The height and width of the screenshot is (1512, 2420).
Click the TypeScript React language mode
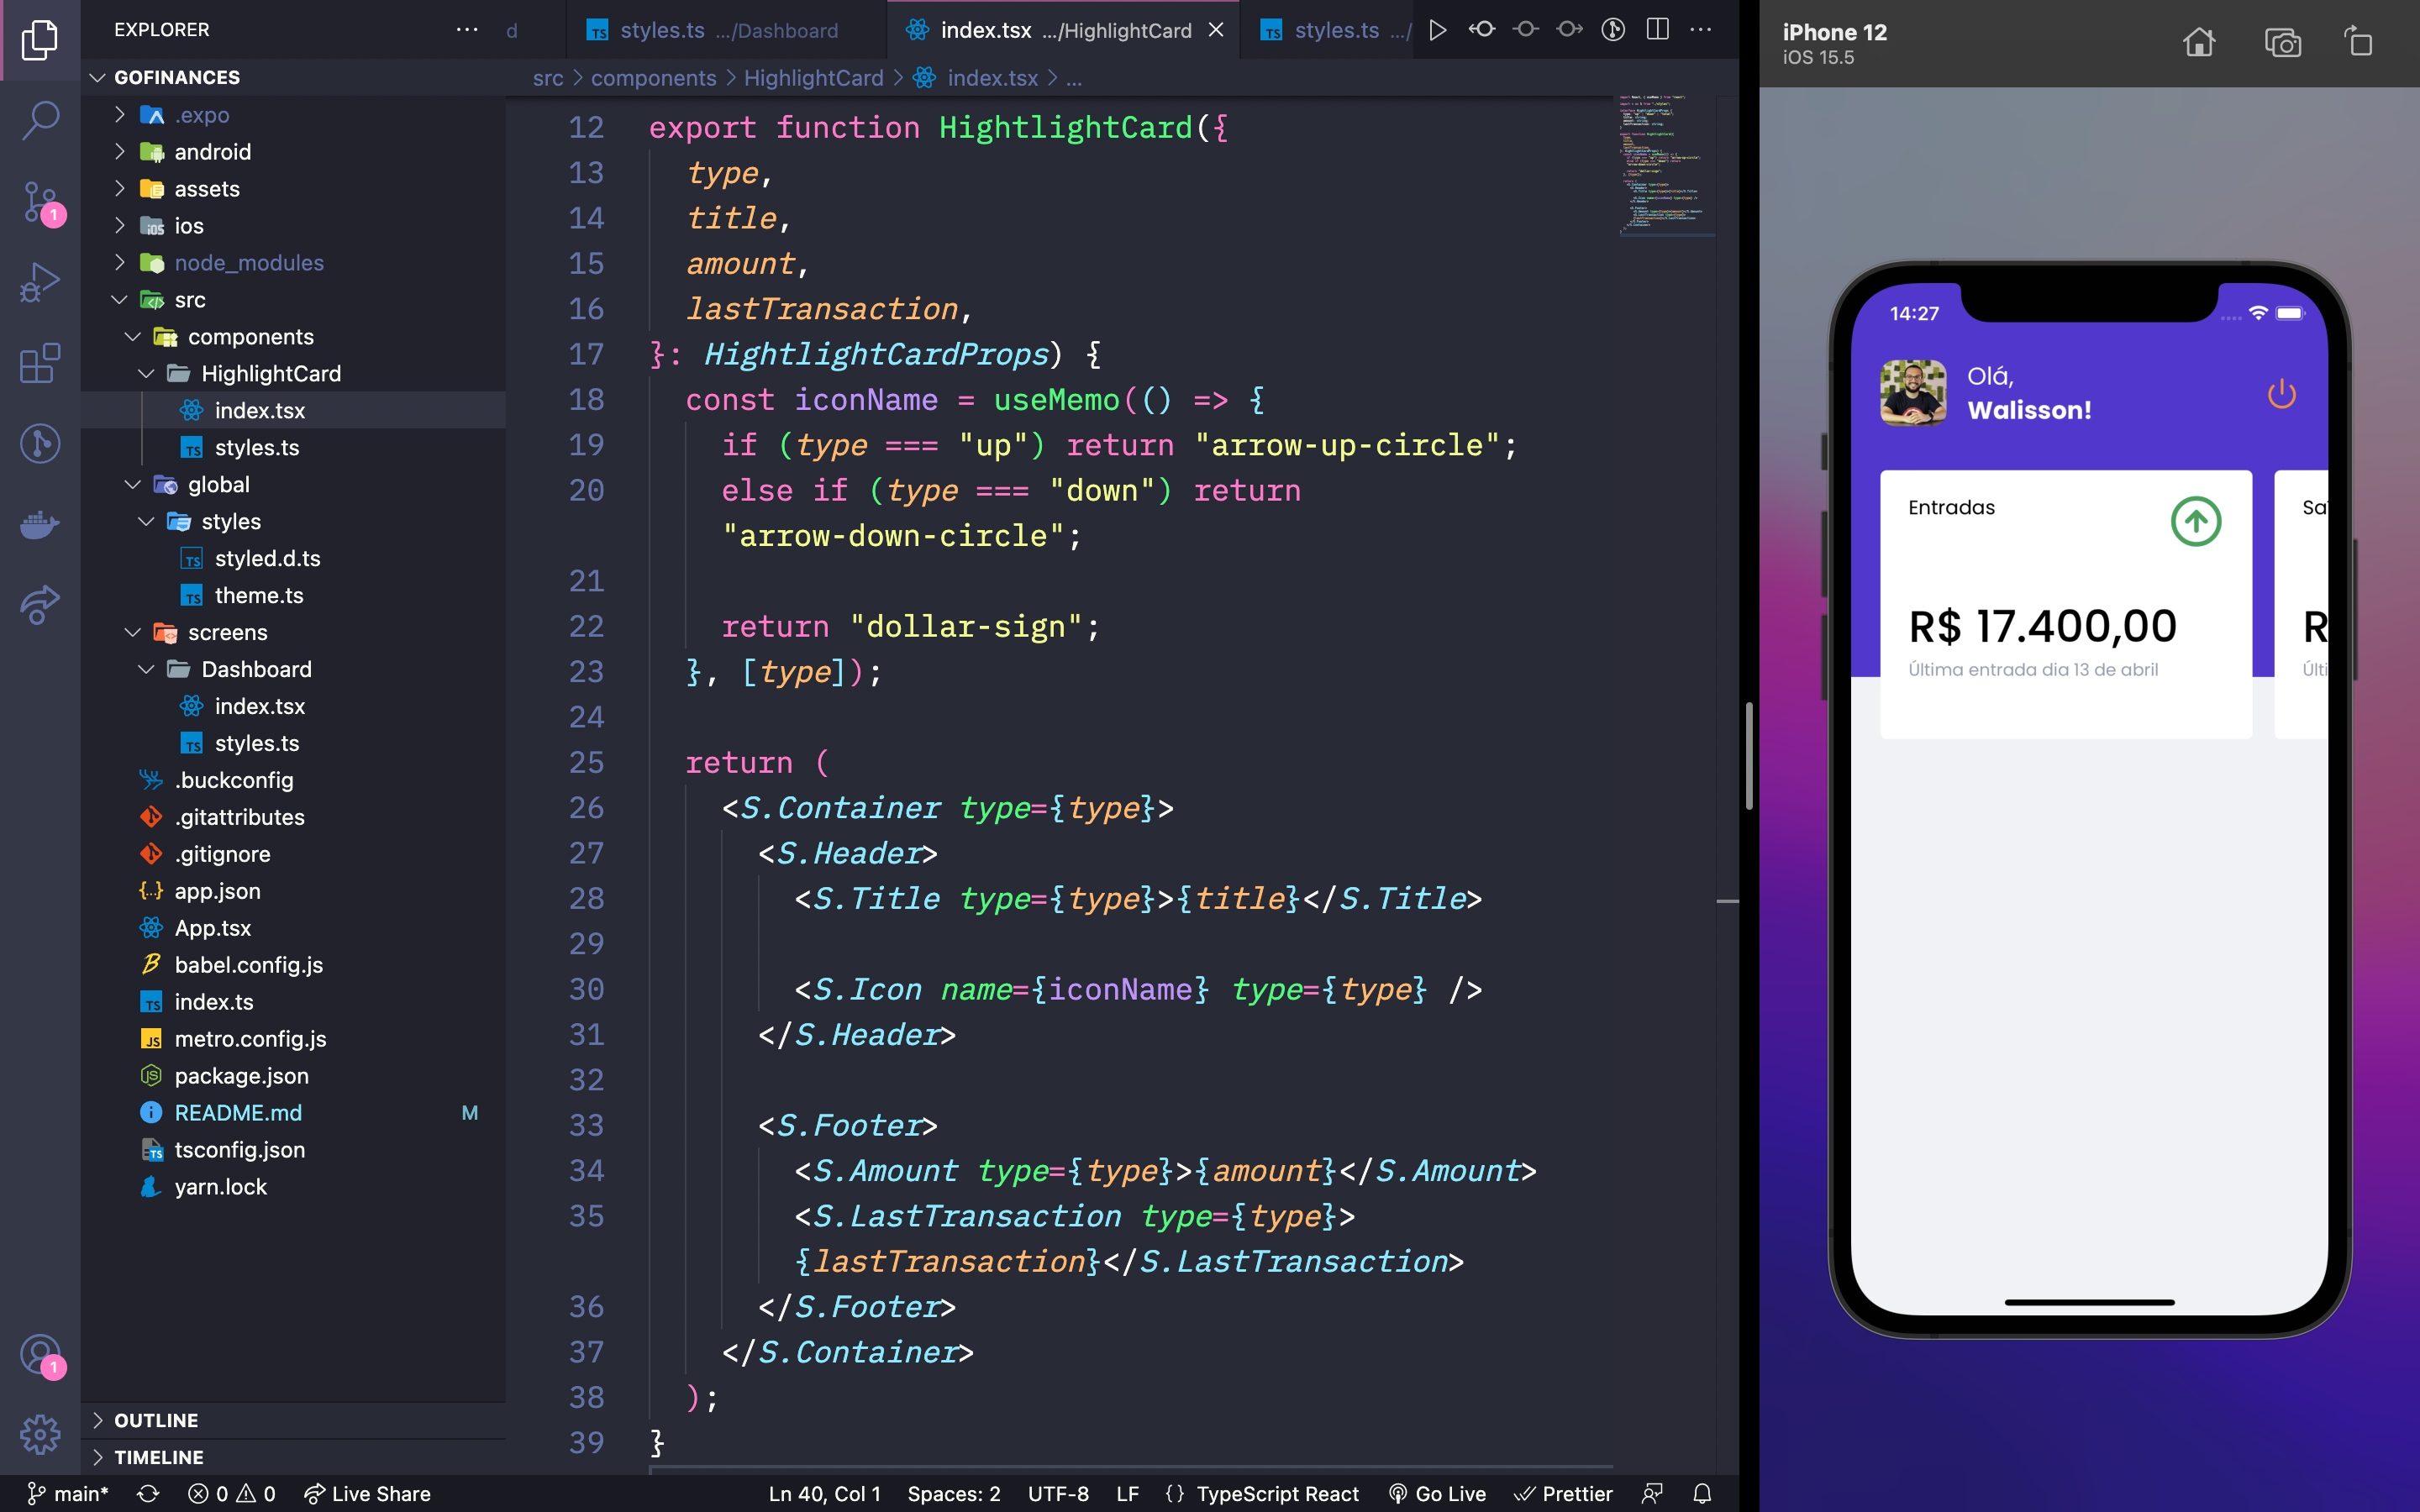coord(1276,1493)
